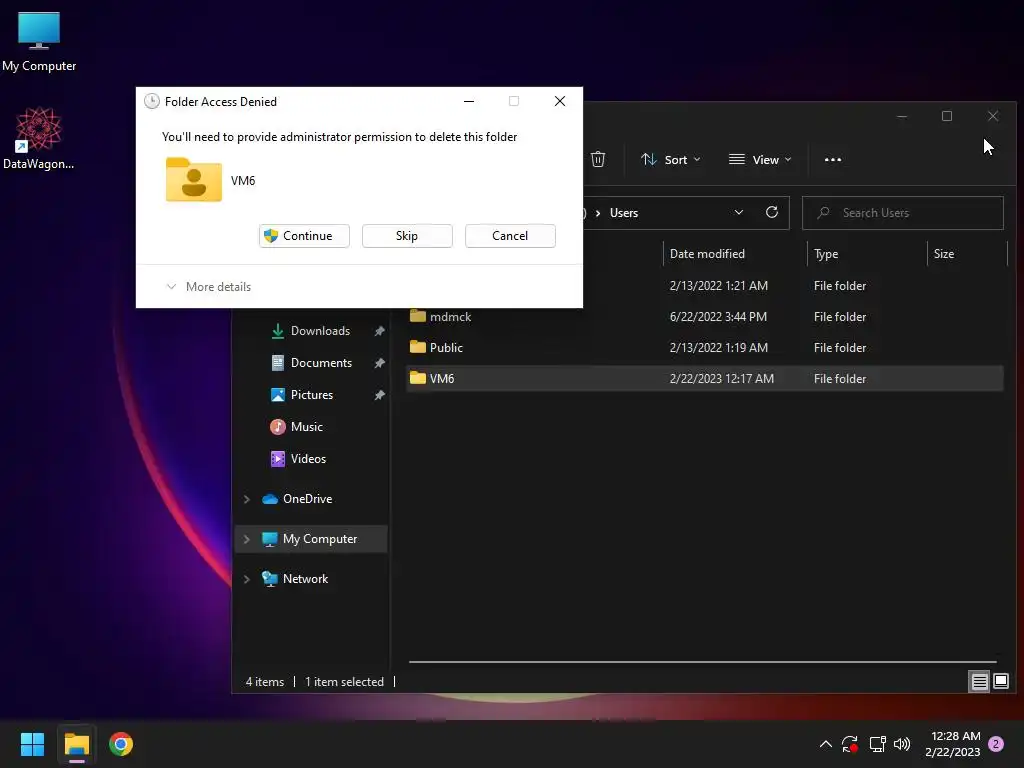
Task: Open network settings tray icon
Action: (x=877, y=744)
